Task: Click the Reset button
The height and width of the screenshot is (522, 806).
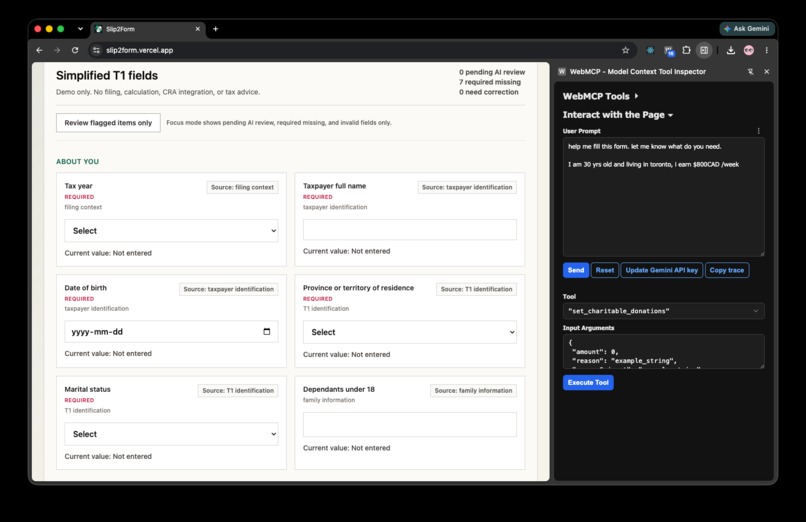Action: [x=605, y=270]
